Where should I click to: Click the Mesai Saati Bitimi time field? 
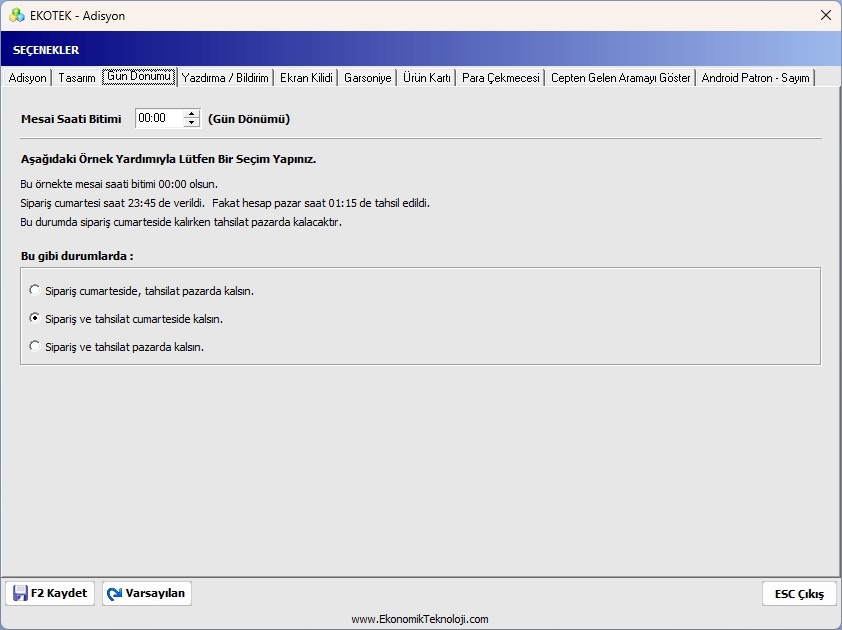click(159, 118)
